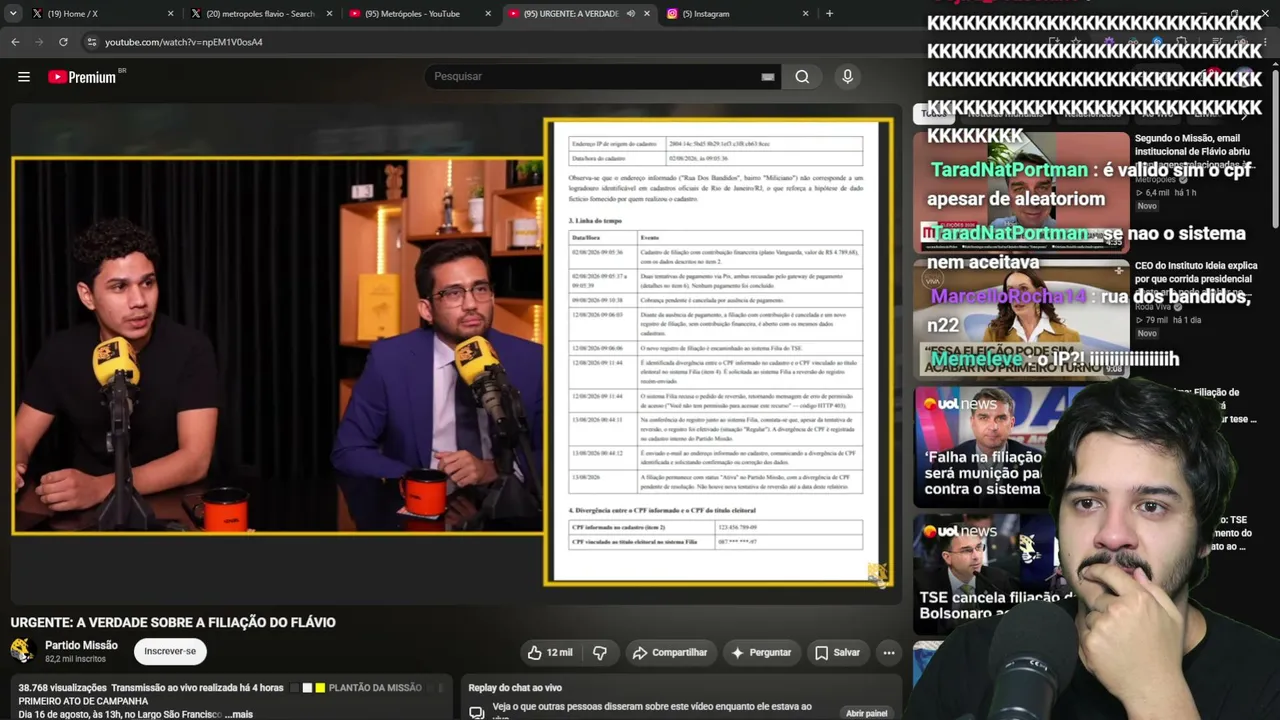This screenshot has width=1280, height=720.
Task: Dislike the video
Action: click(x=600, y=653)
